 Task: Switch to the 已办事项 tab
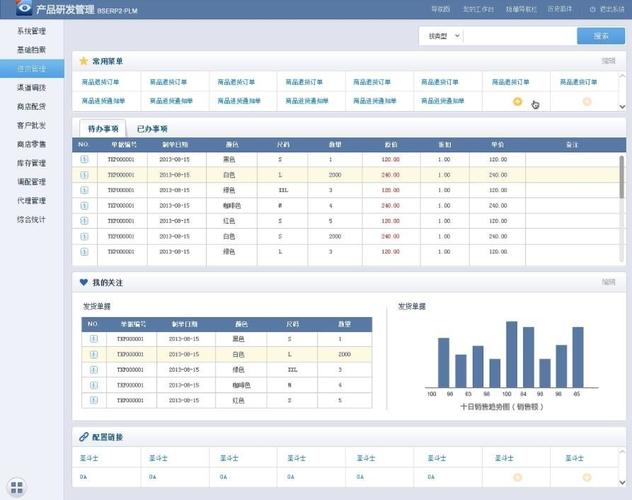tap(152, 129)
